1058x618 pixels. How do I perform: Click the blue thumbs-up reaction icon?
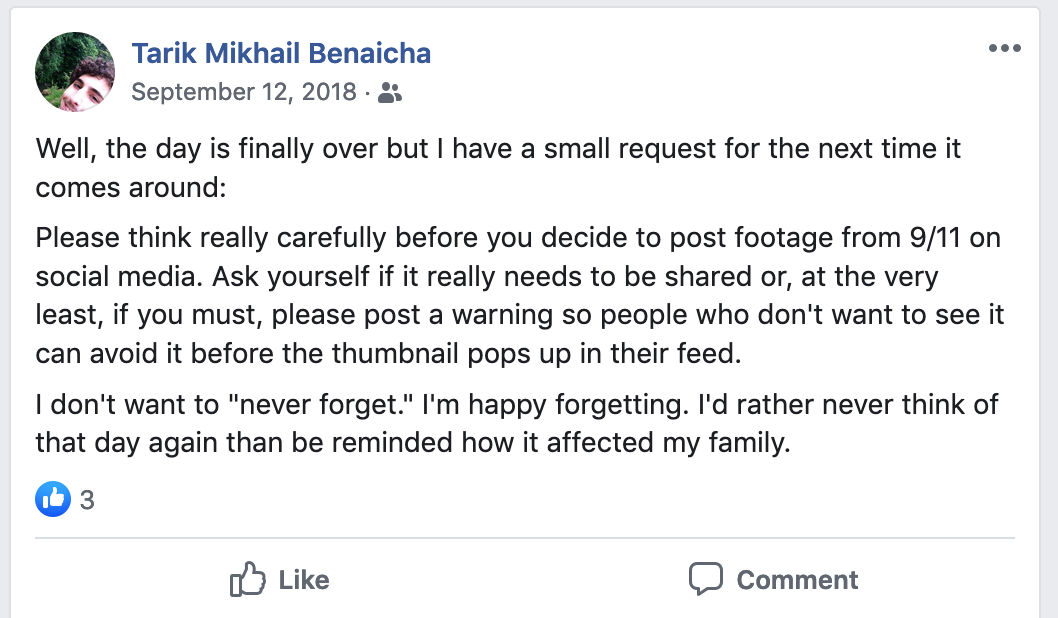tap(52, 499)
